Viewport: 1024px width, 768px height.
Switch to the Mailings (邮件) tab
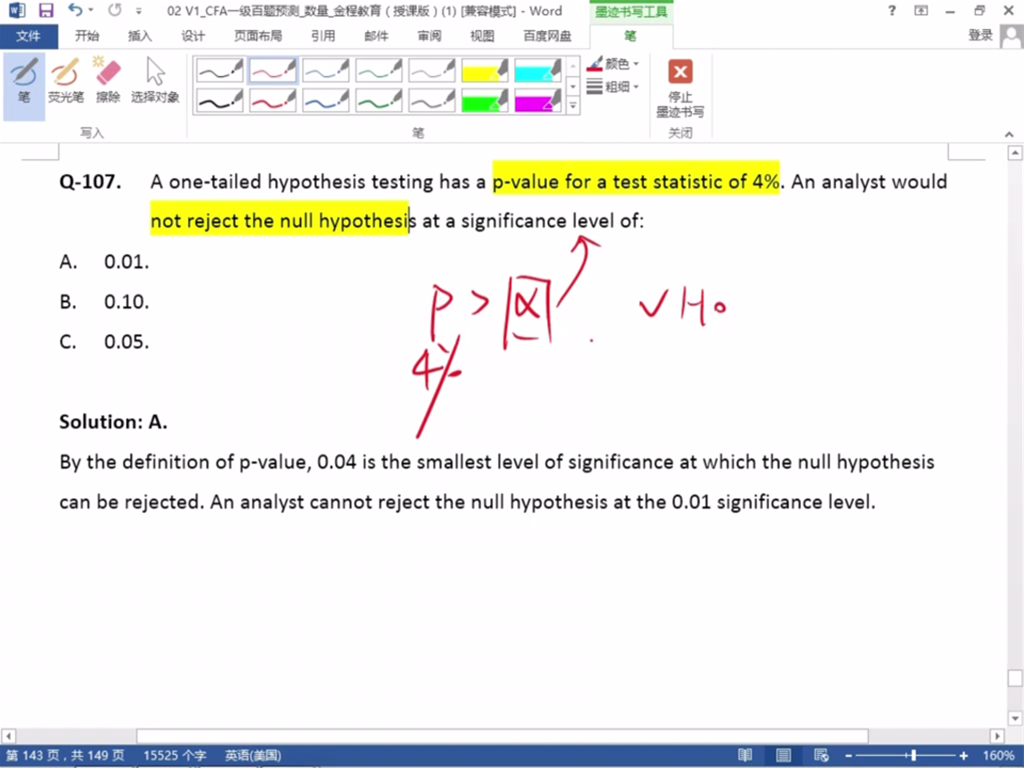tap(376, 36)
